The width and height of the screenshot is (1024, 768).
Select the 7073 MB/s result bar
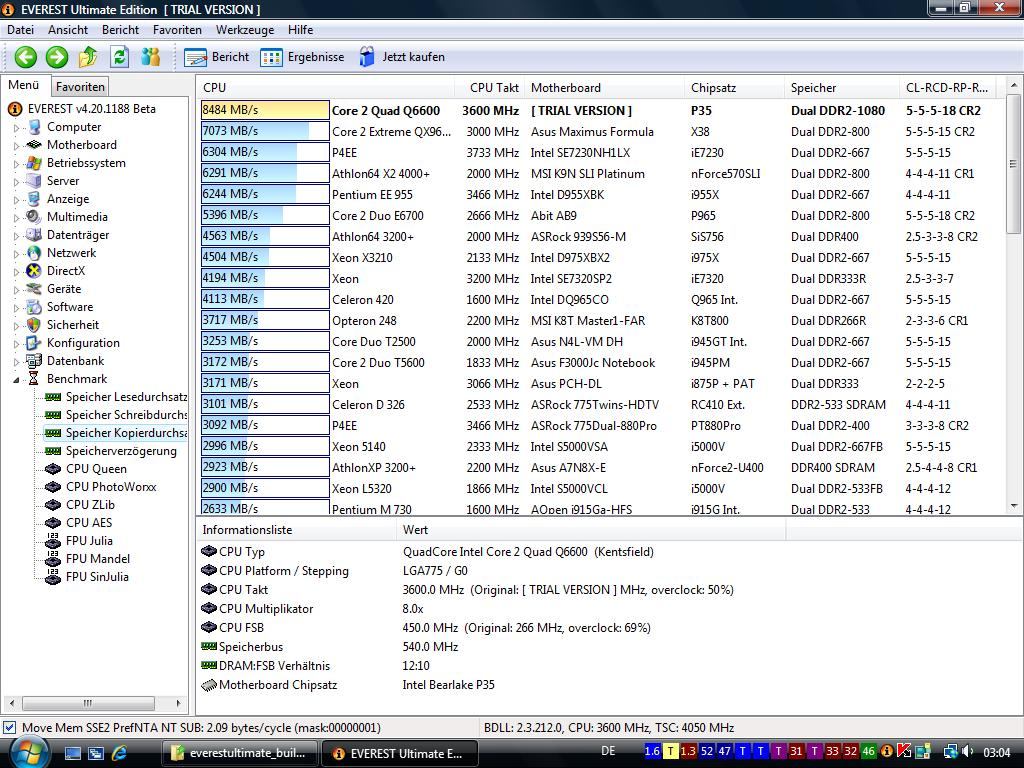(x=265, y=131)
